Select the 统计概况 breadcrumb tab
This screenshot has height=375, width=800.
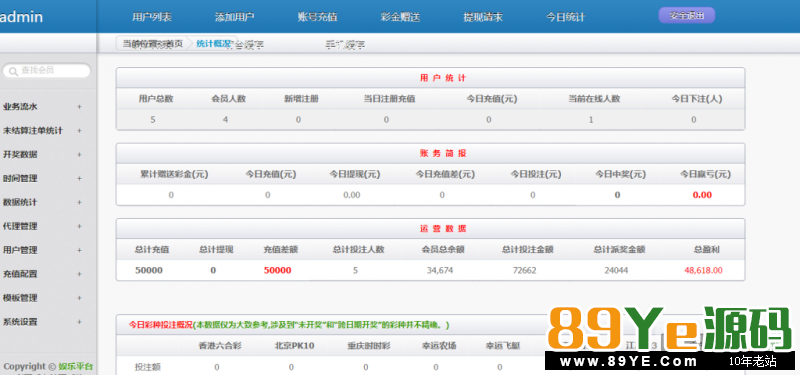click(213, 44)
